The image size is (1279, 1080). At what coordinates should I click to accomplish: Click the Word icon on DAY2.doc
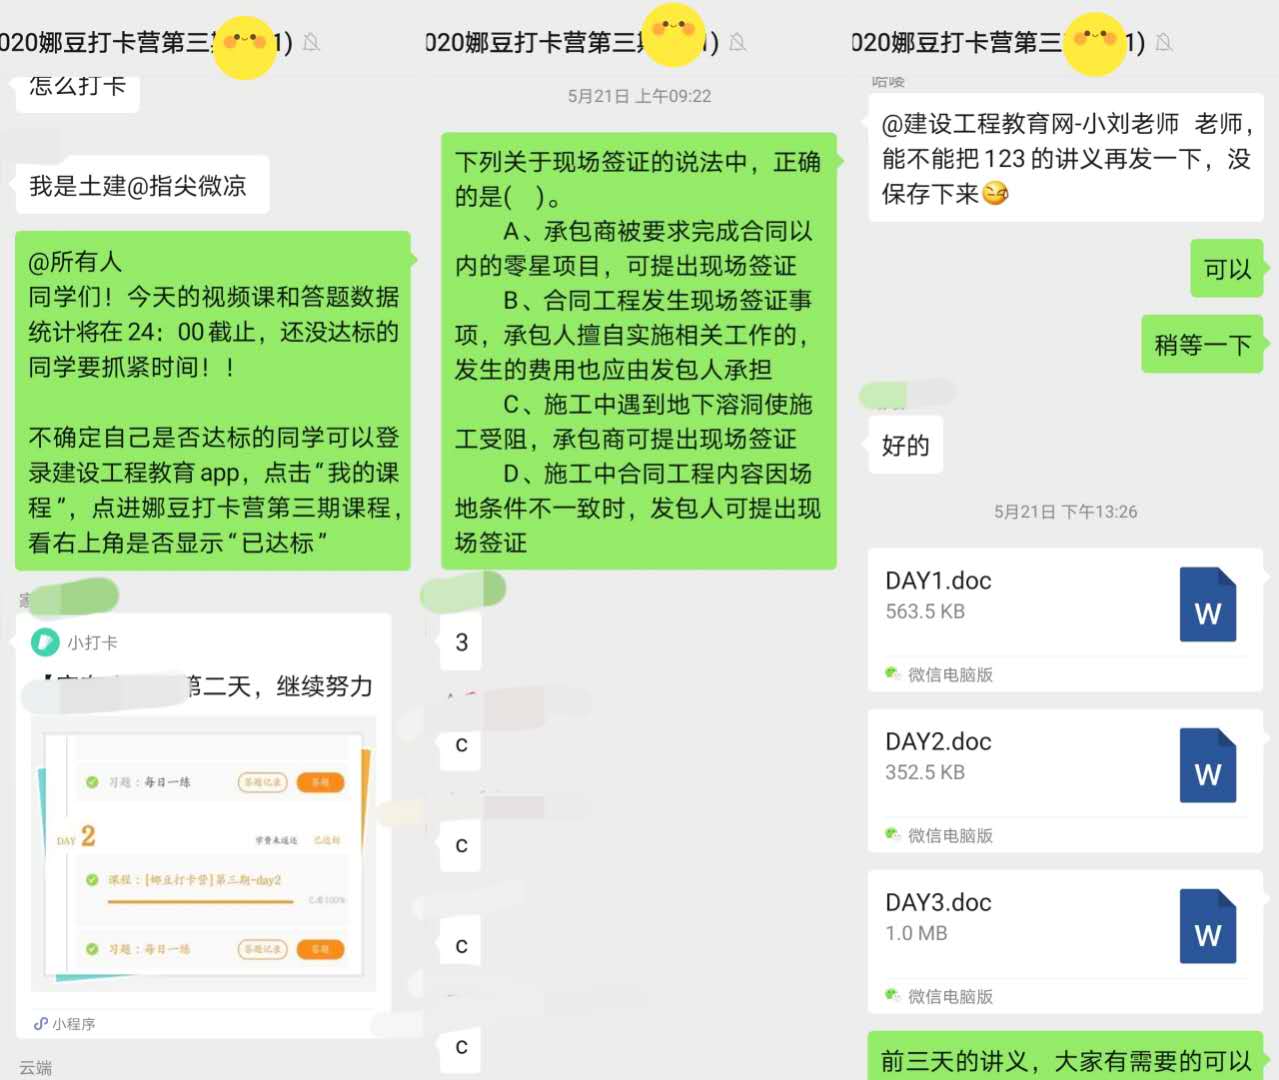pyautogui.click(x=1208, y=765)
